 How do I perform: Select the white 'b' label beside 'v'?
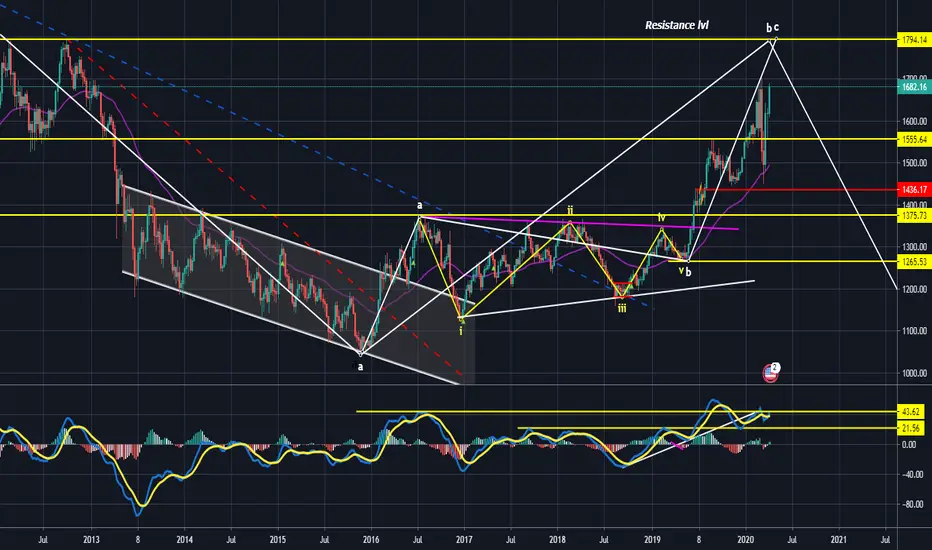tap(688, 272)
